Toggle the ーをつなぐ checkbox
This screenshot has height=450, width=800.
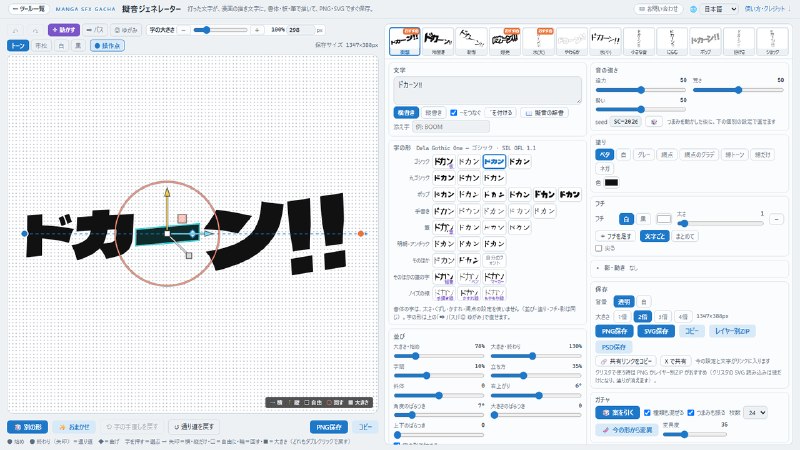(x=454, y=112)
